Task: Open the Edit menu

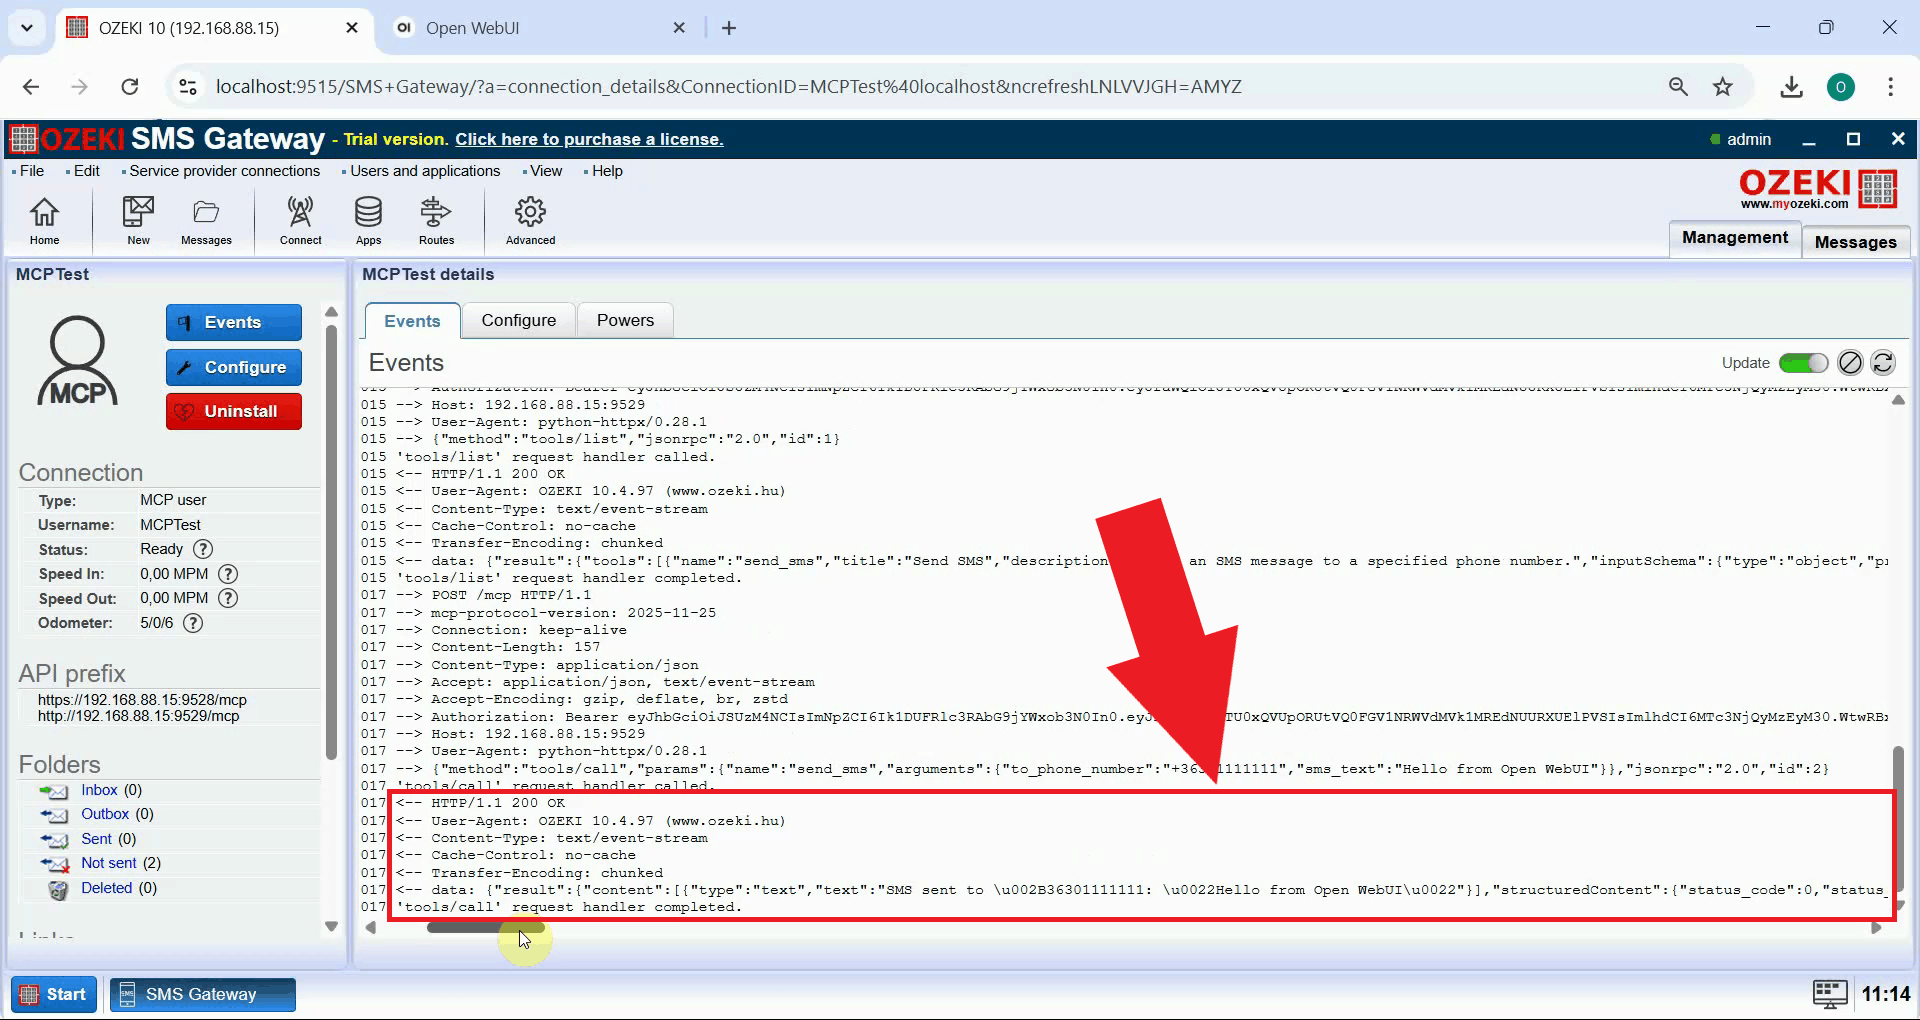Action: coord(86,171)
